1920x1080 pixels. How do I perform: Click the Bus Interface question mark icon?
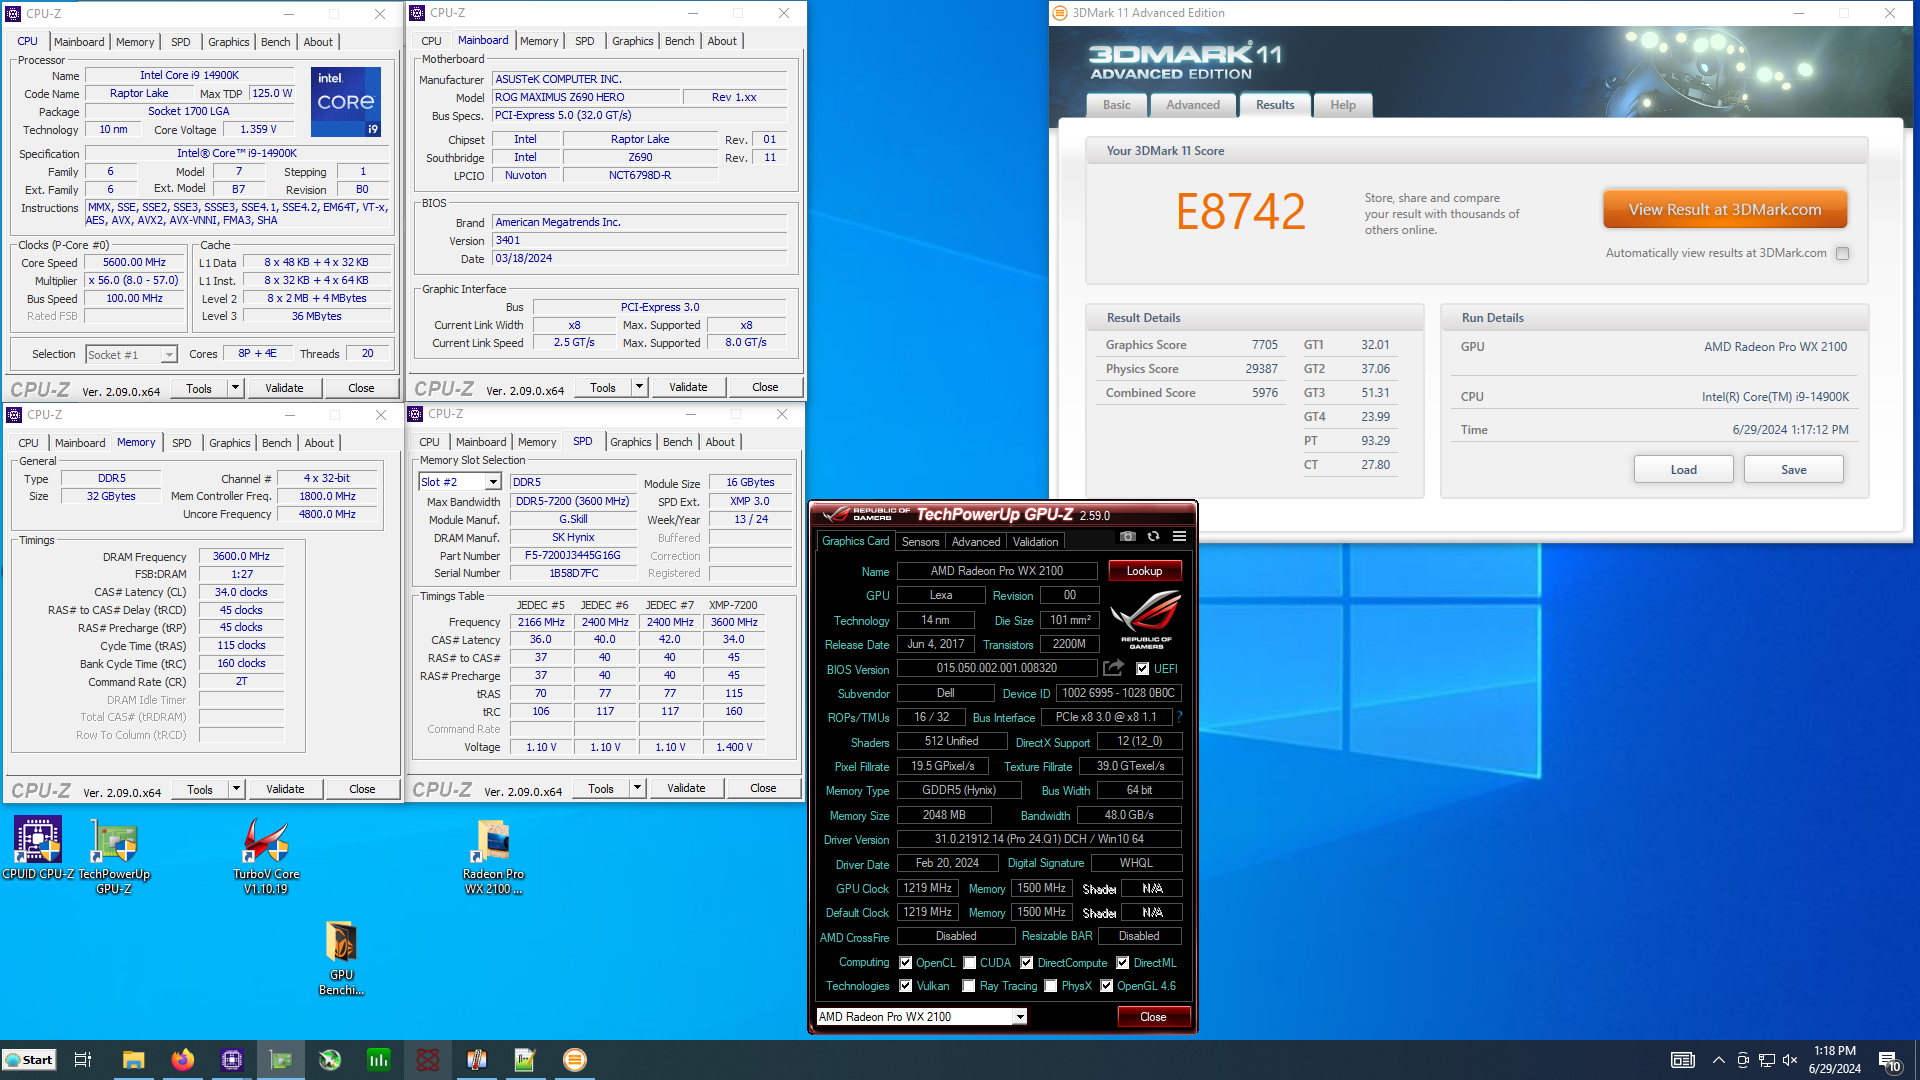click(x=1179, y=717)
